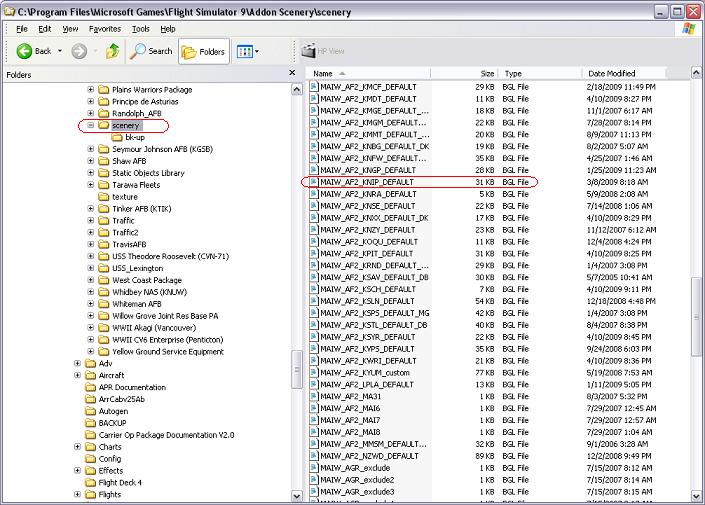Image resolution: width=705 pixels, height=505 pixels.
Task: Expand the Plains Warriors Package folder
Action: (x=90, y=89)
